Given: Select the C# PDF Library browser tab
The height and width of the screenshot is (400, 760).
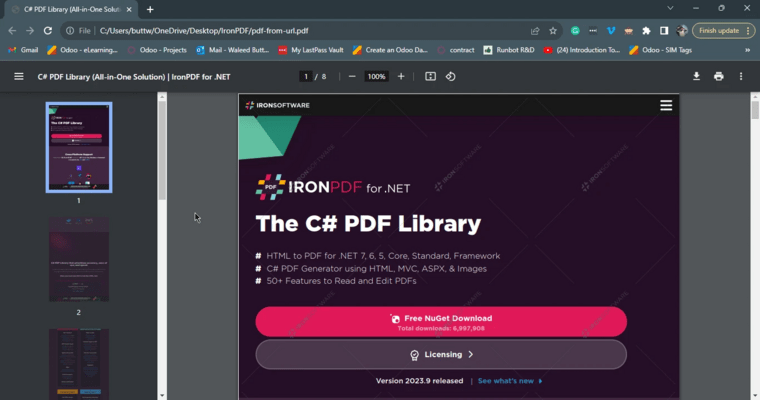Looking at the screenshot, I should [x=71, y=9].
